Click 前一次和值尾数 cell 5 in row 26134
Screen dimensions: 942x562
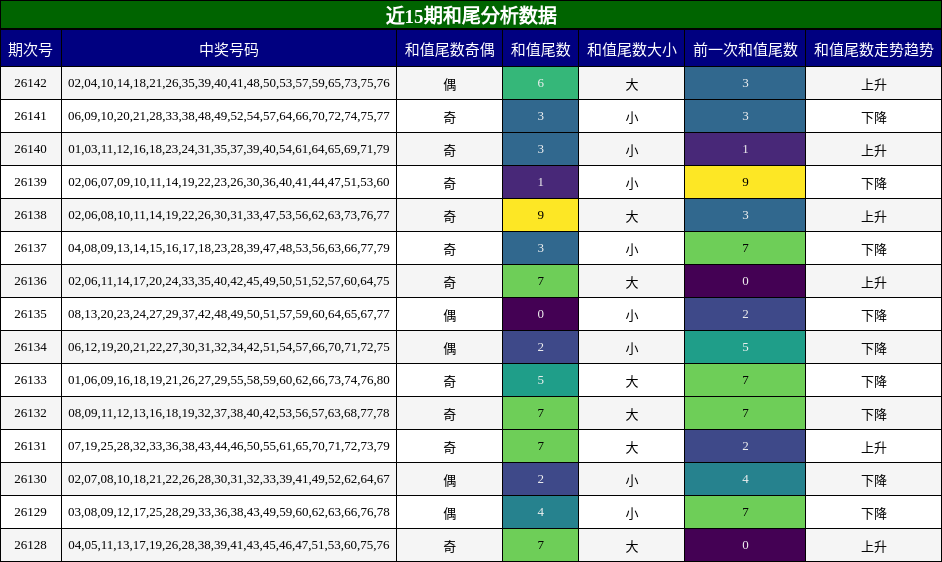pos(745,347)
